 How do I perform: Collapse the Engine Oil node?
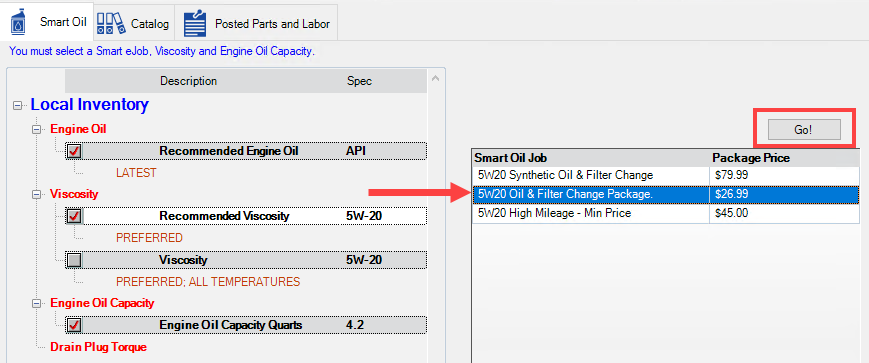click(37, 129)
